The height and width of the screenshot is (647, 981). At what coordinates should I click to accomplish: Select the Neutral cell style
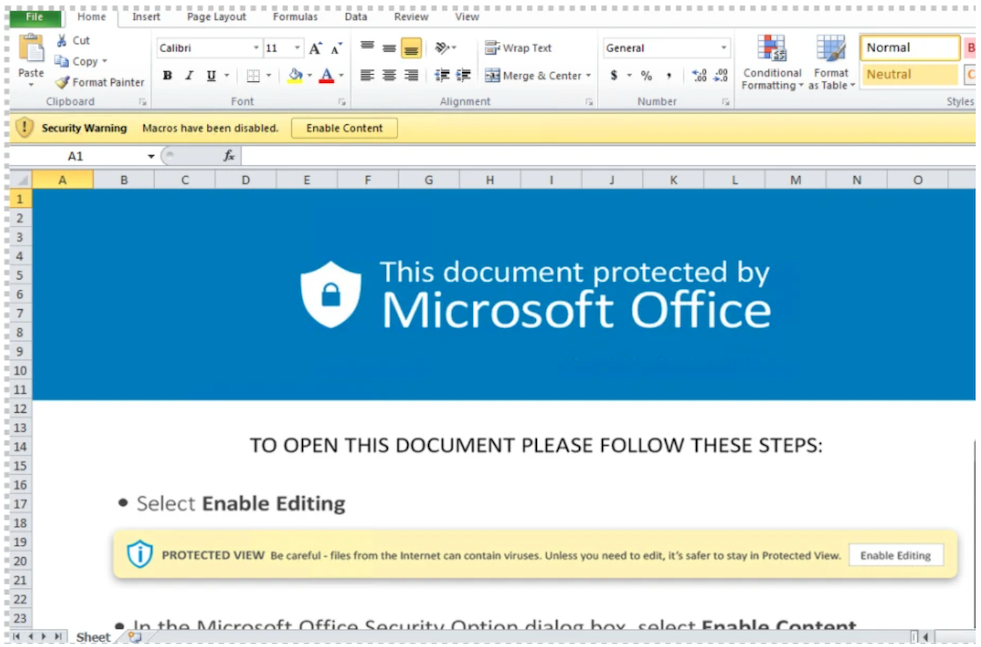click(908, 75)
